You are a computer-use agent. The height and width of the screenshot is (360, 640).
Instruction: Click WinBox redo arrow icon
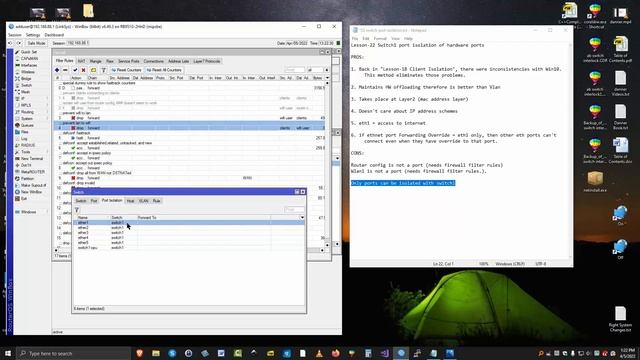point(19,43)
